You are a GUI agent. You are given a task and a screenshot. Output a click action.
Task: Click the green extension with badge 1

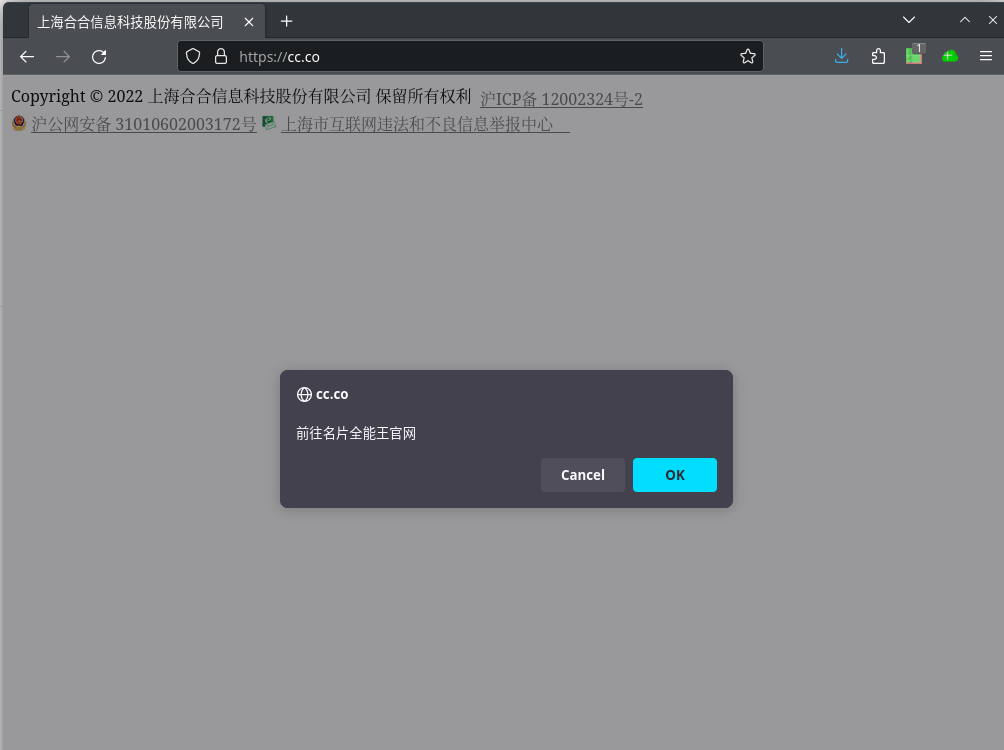tap(914, 57)
